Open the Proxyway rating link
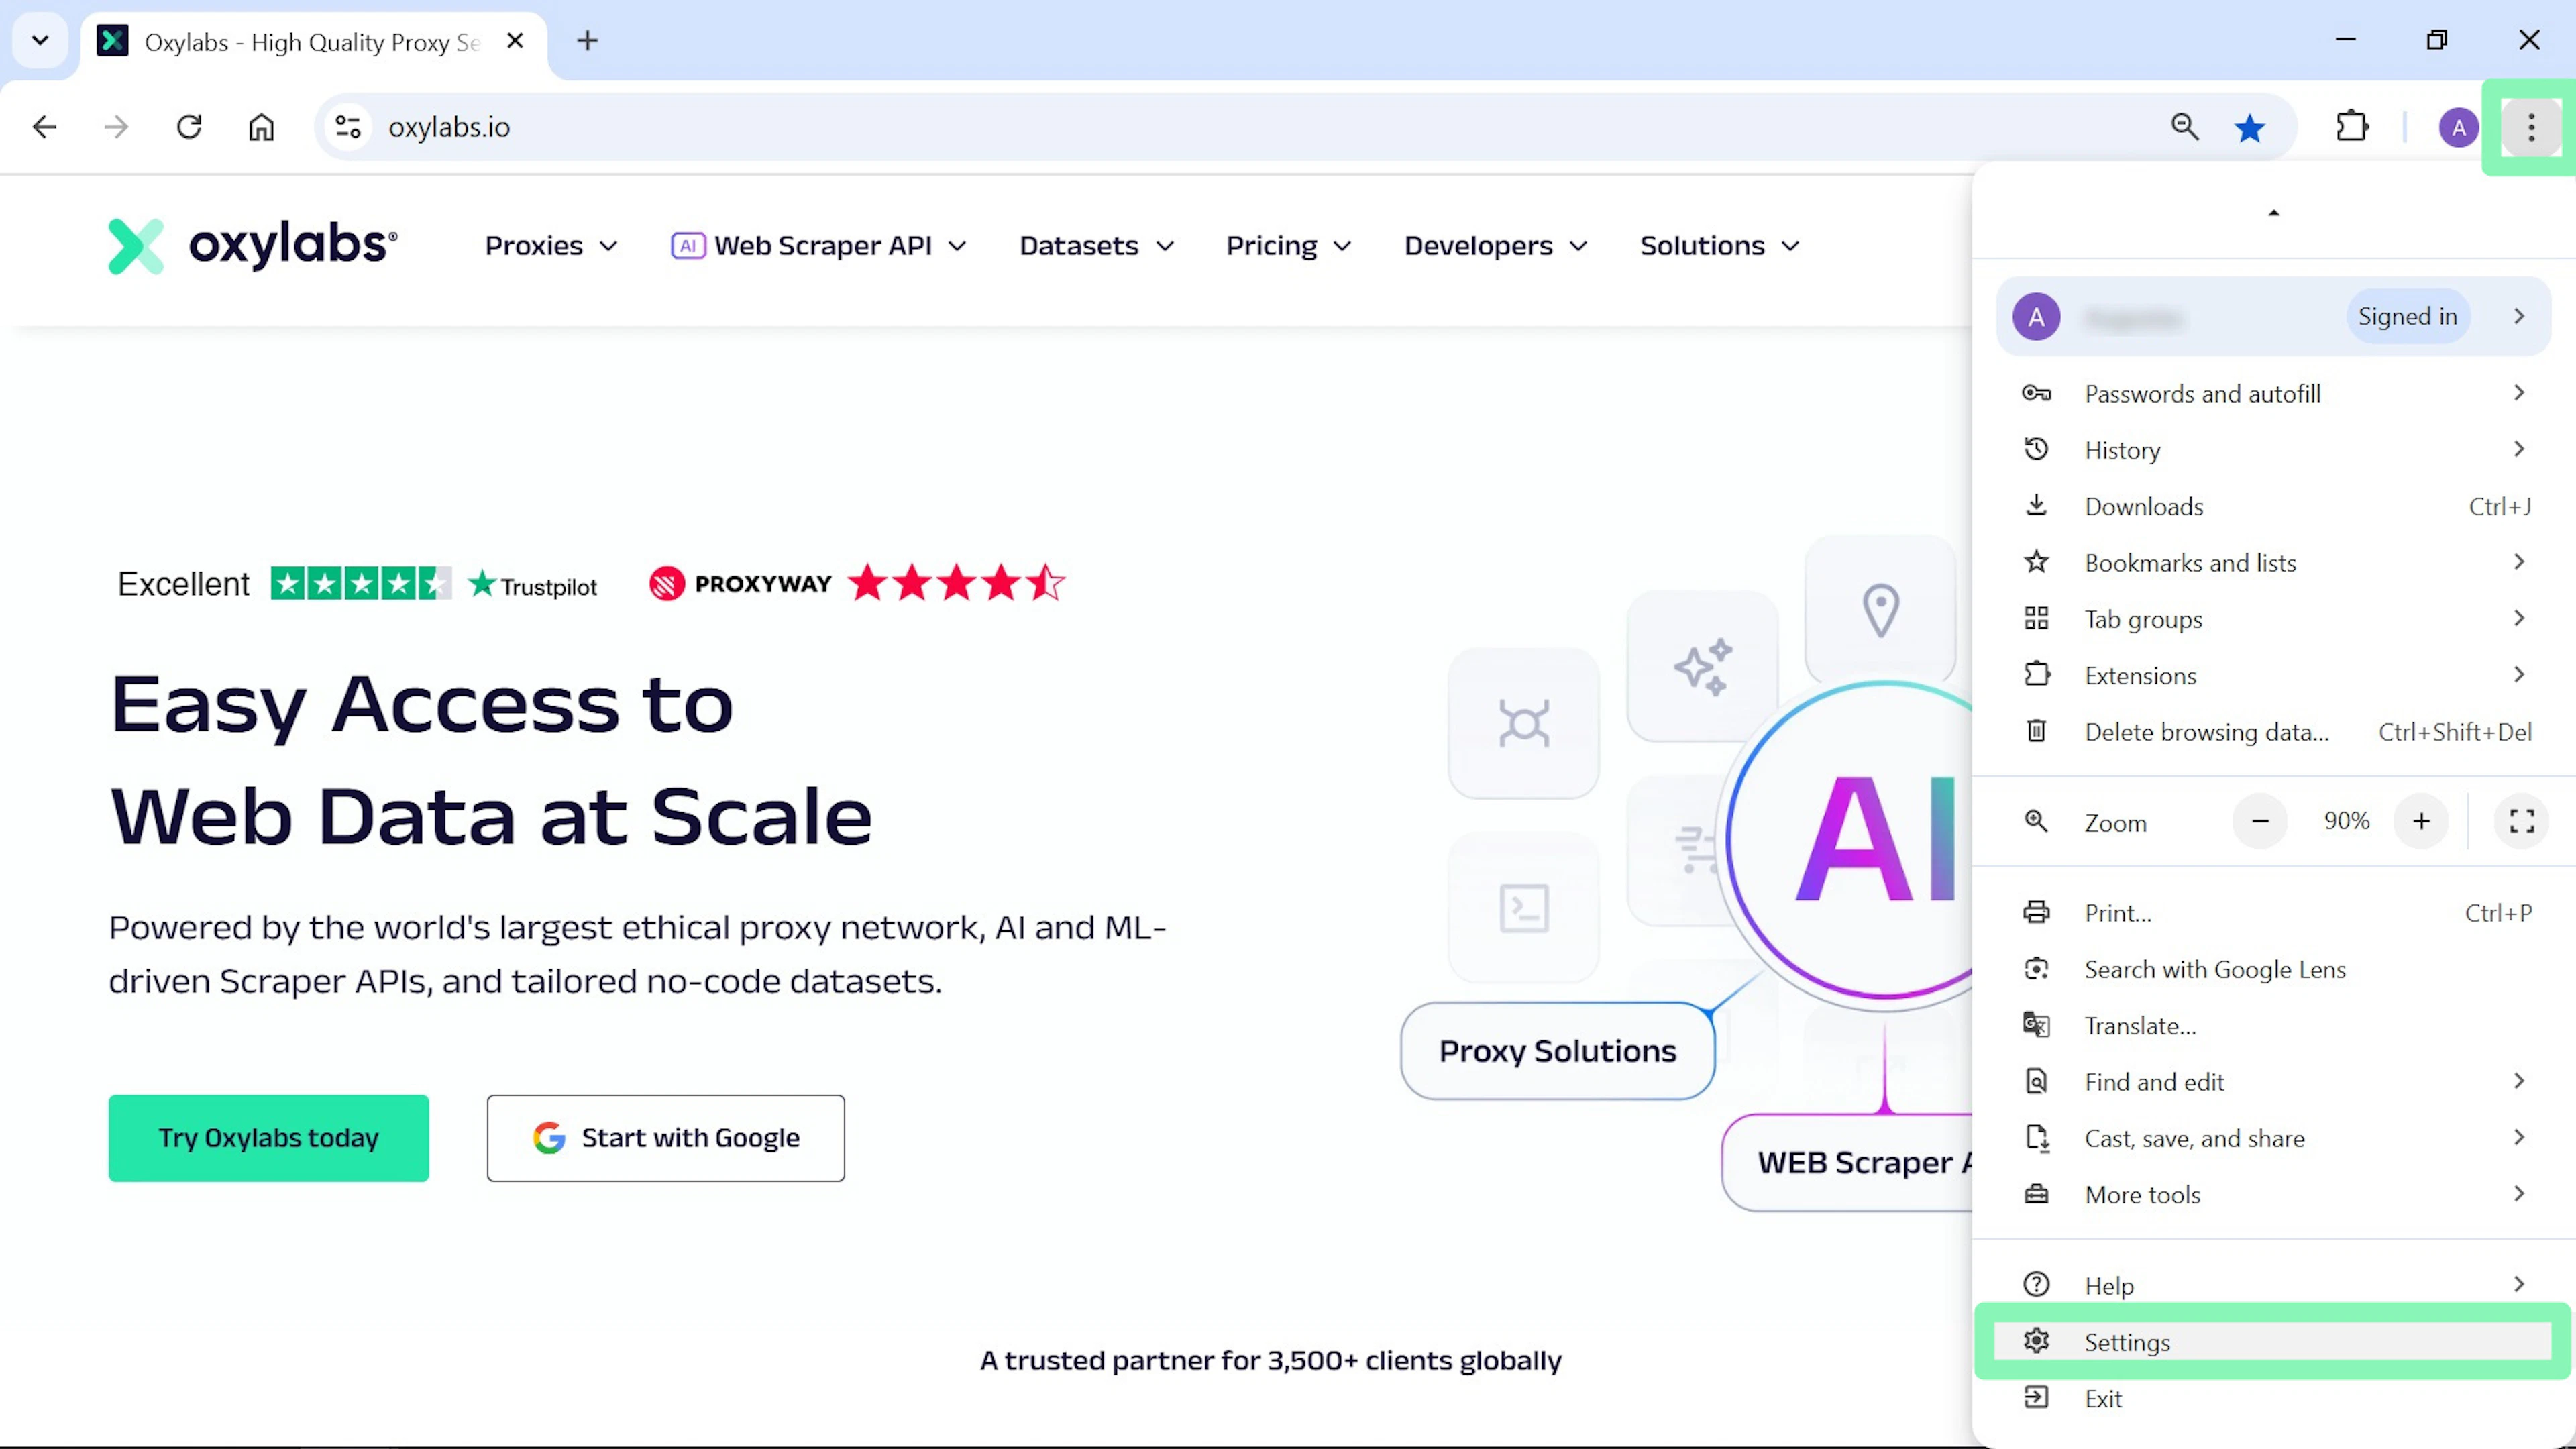Image resolution: width=2576 pixels, height=1449 pixels. tap(857, 583)
